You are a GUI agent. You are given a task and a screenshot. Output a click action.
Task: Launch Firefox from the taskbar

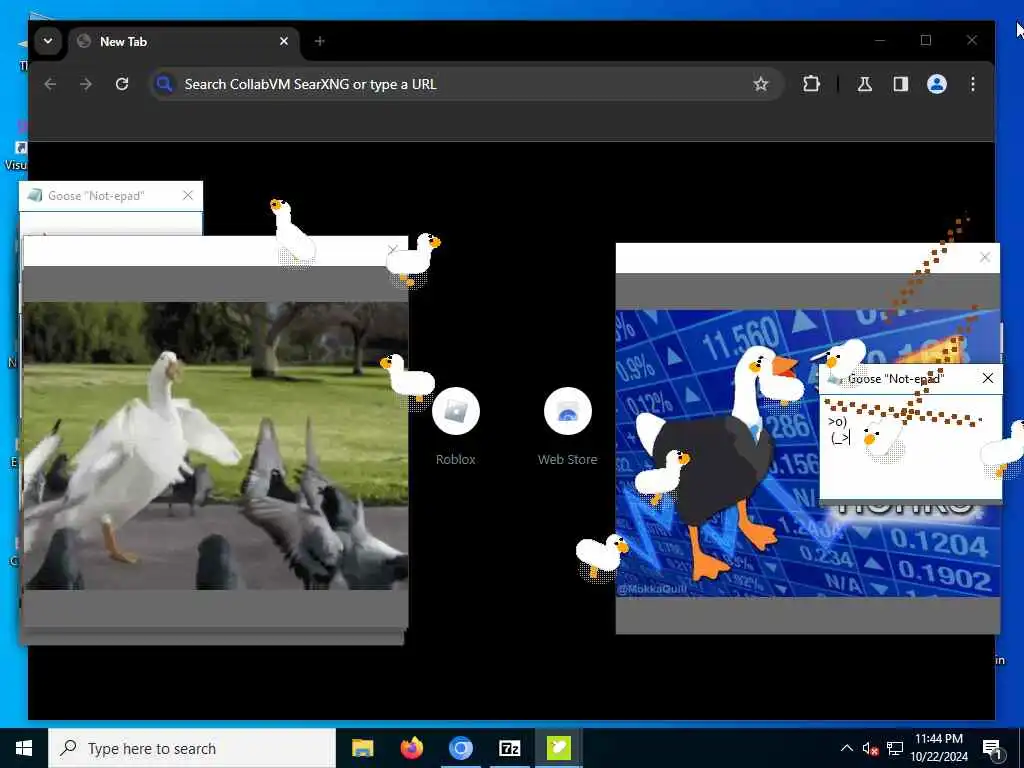(411, 748)
